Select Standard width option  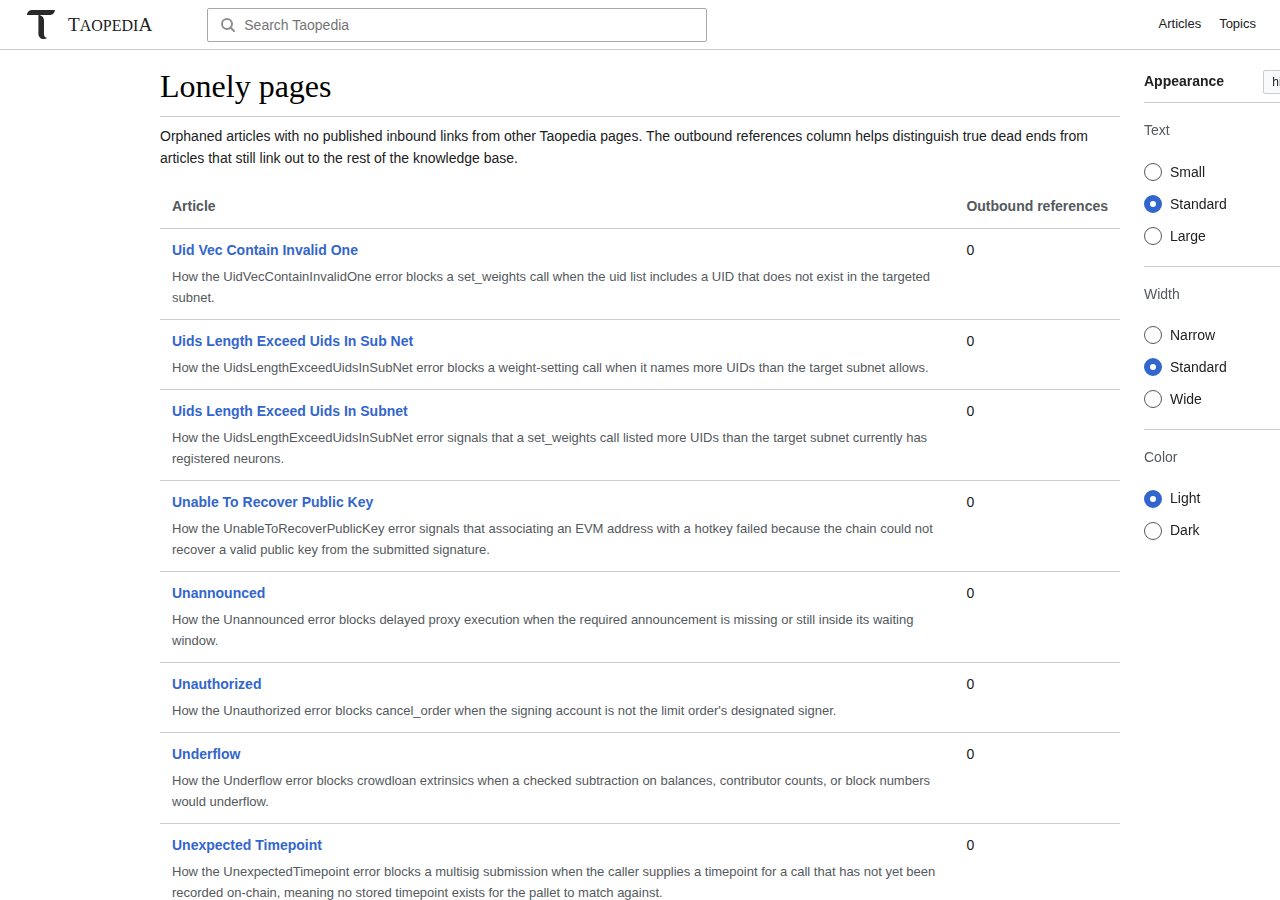[1153, 367]
